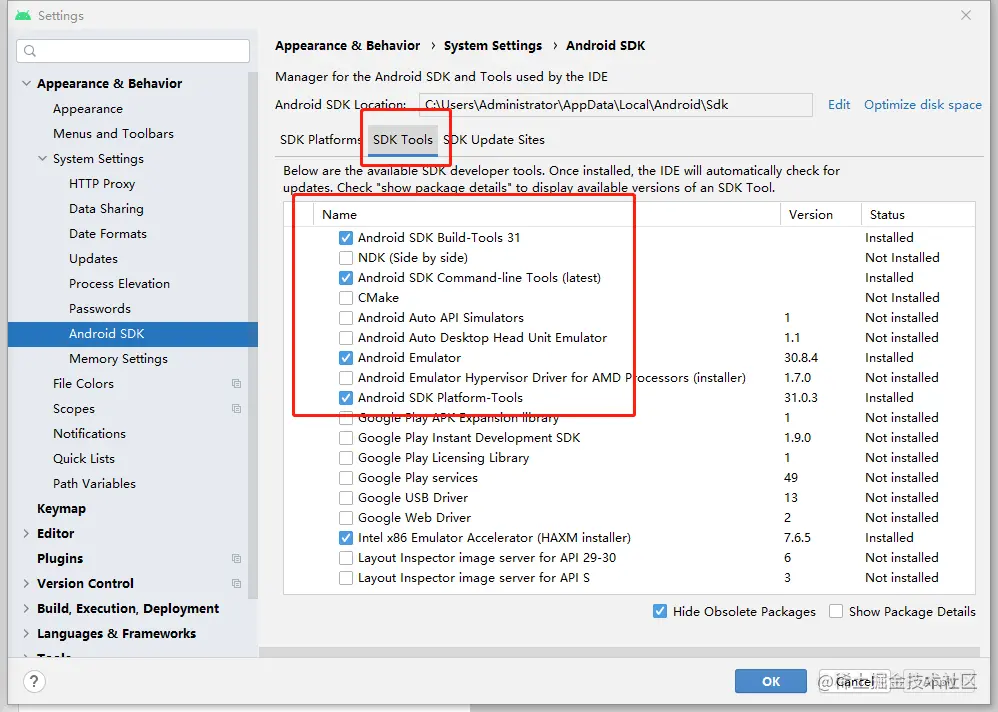Click the project-level icon beside Version Control
The image size is (998, 712).
tap(237, 584)
